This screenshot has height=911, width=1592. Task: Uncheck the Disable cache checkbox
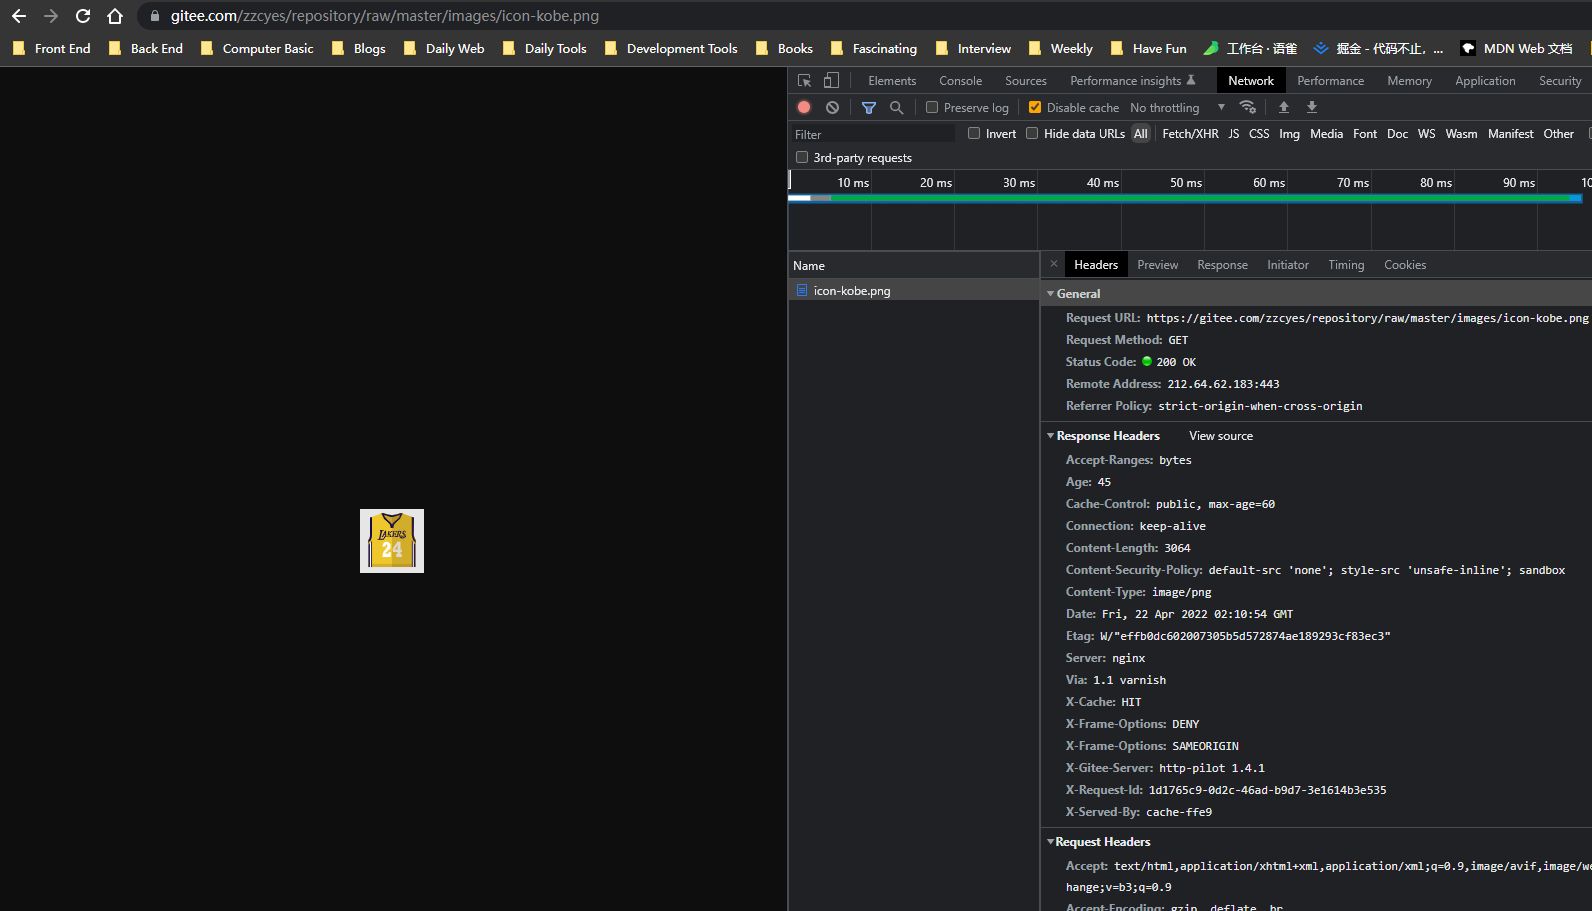1035,107
